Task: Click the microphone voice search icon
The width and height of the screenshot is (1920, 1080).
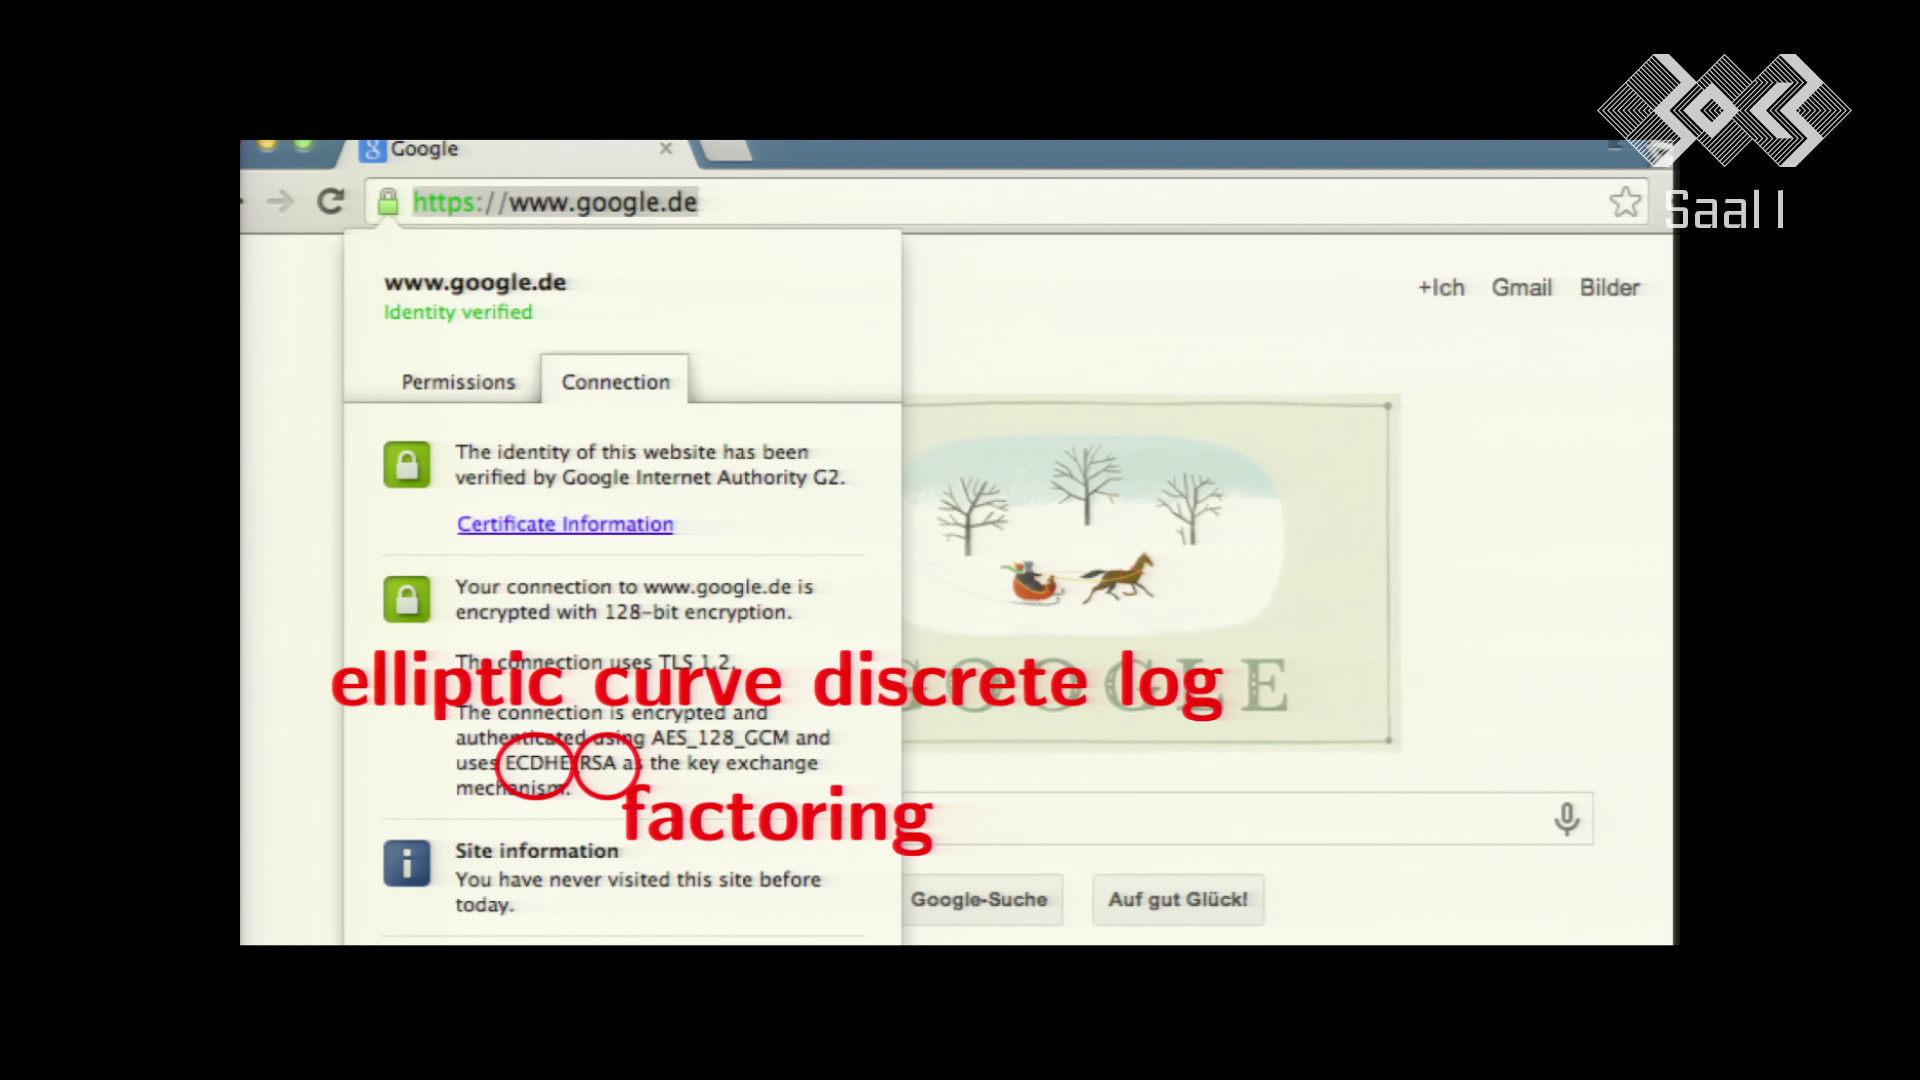Action: coord(1567,819)
